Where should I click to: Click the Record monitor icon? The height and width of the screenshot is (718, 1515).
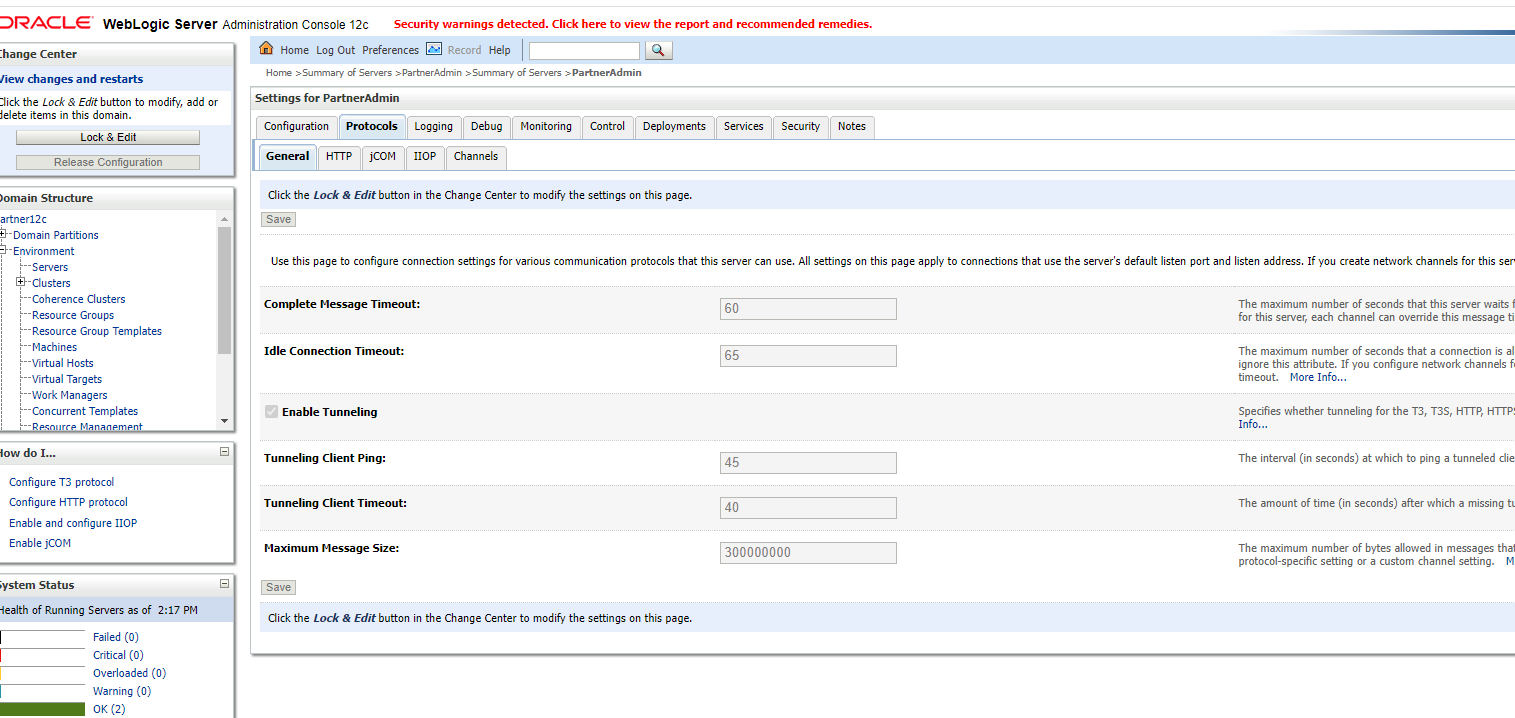click(x=434, y=48)
